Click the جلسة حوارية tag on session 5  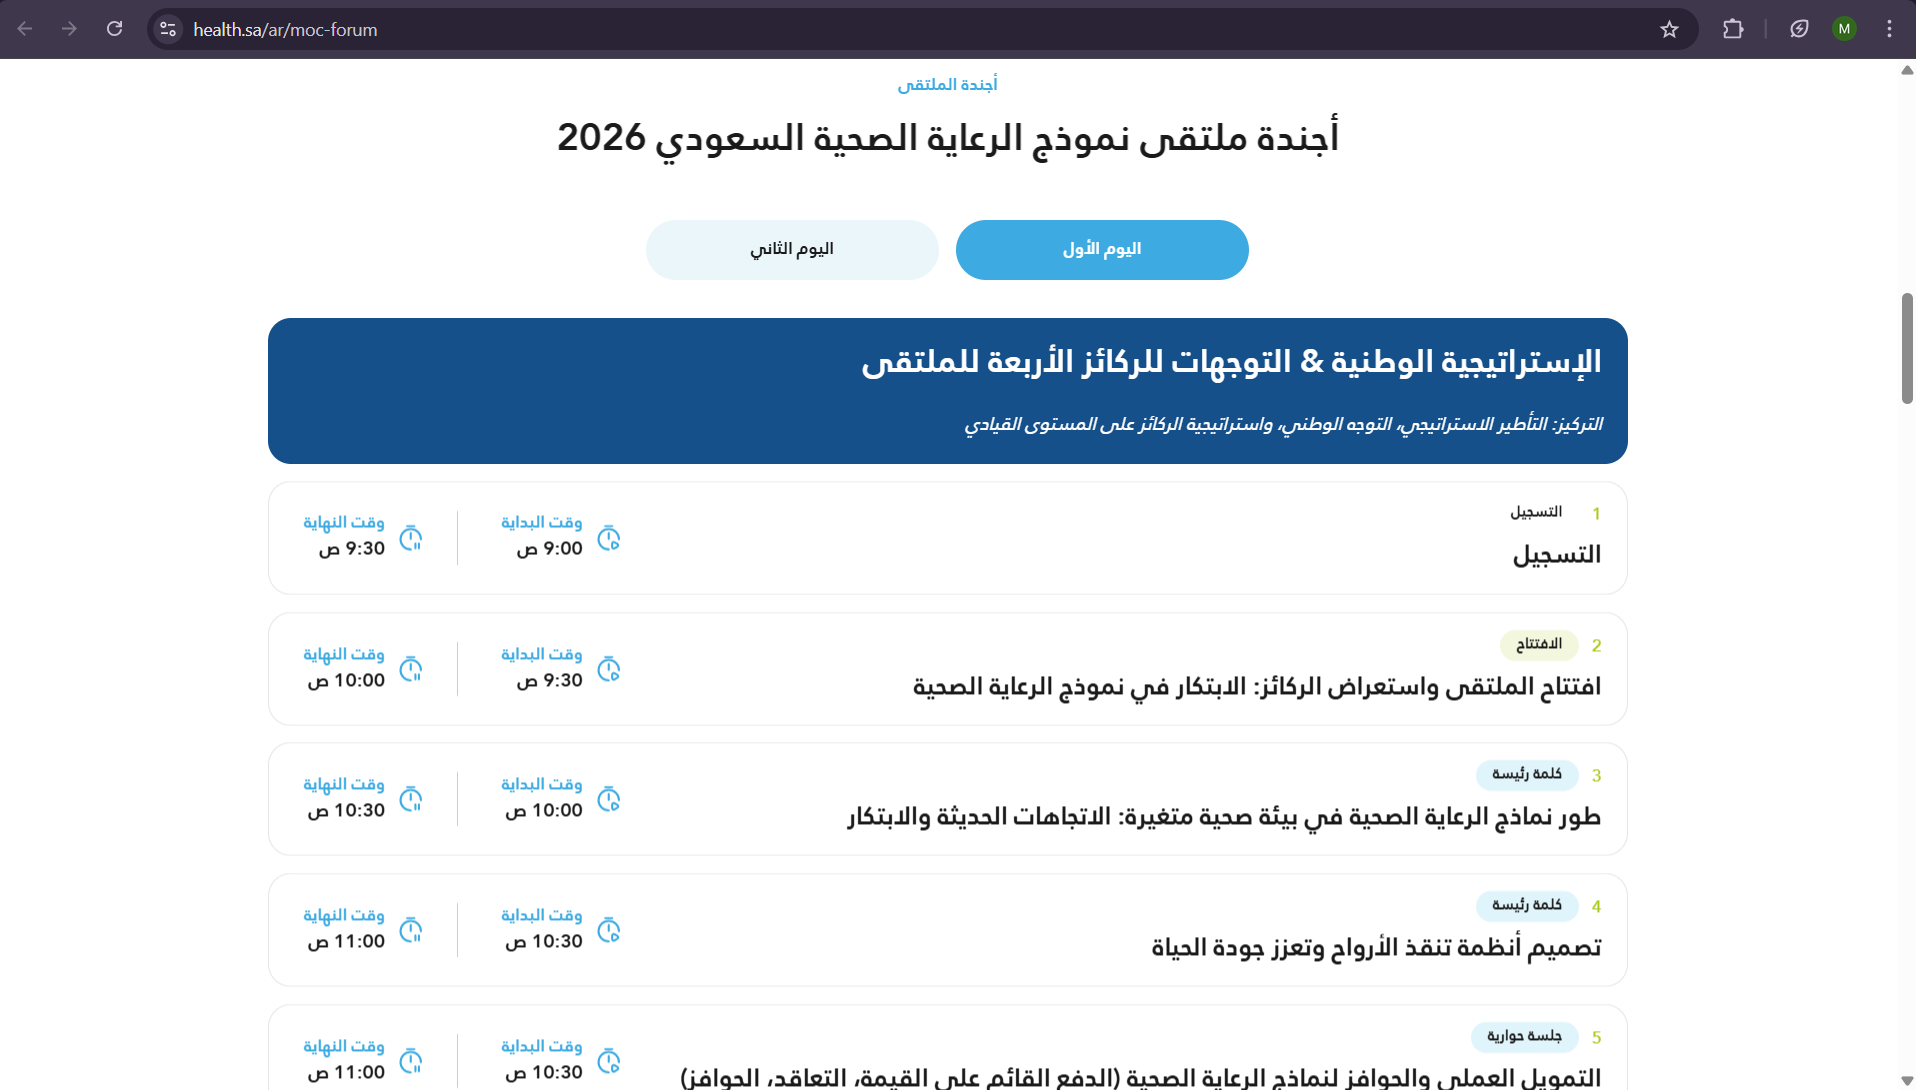pyautogui.click(x=1524, y=1037)
